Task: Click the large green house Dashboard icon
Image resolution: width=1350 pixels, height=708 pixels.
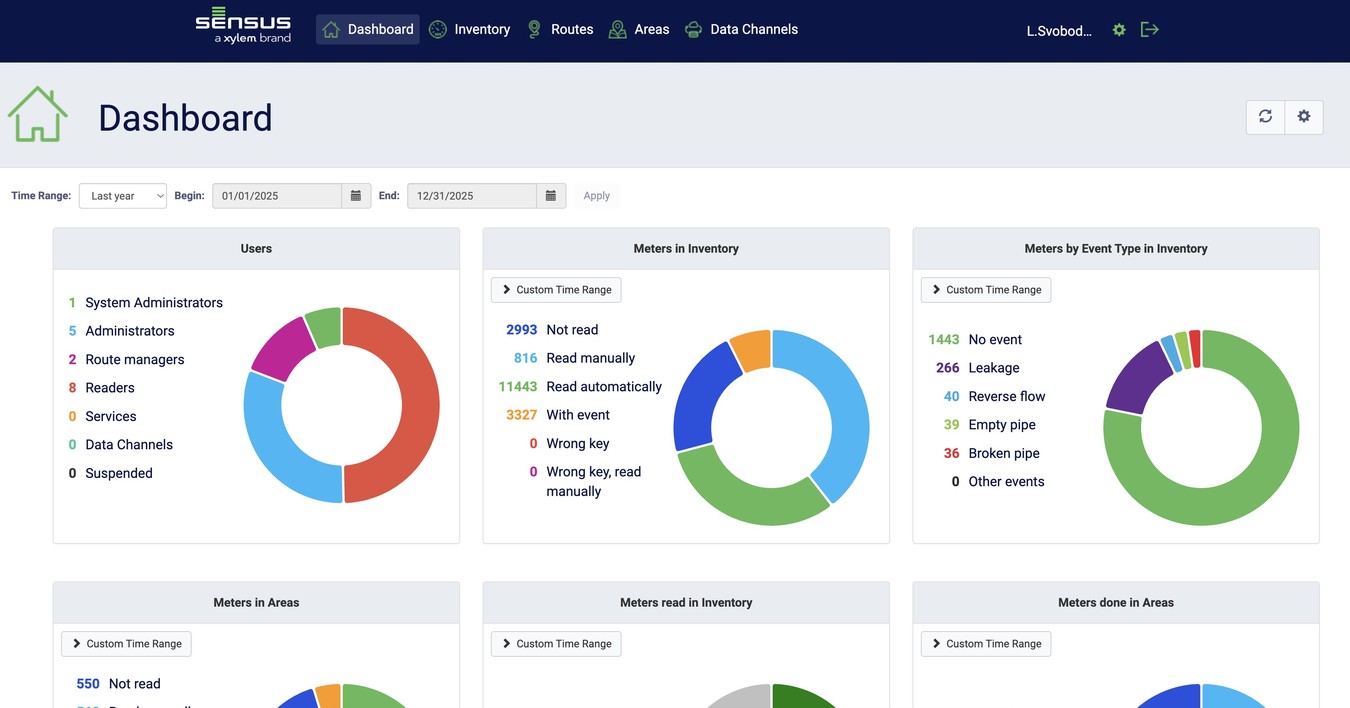Action: (38, 114)
